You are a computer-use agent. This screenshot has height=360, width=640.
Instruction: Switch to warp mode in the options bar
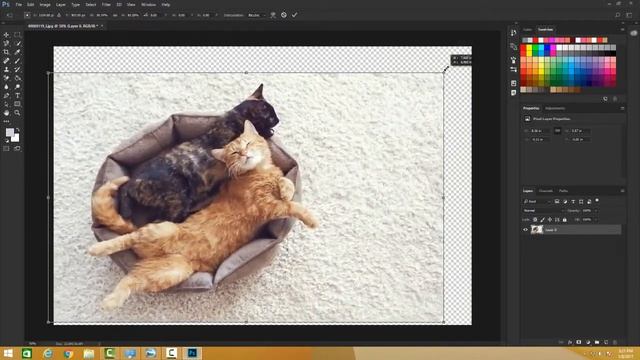[273, 15]
